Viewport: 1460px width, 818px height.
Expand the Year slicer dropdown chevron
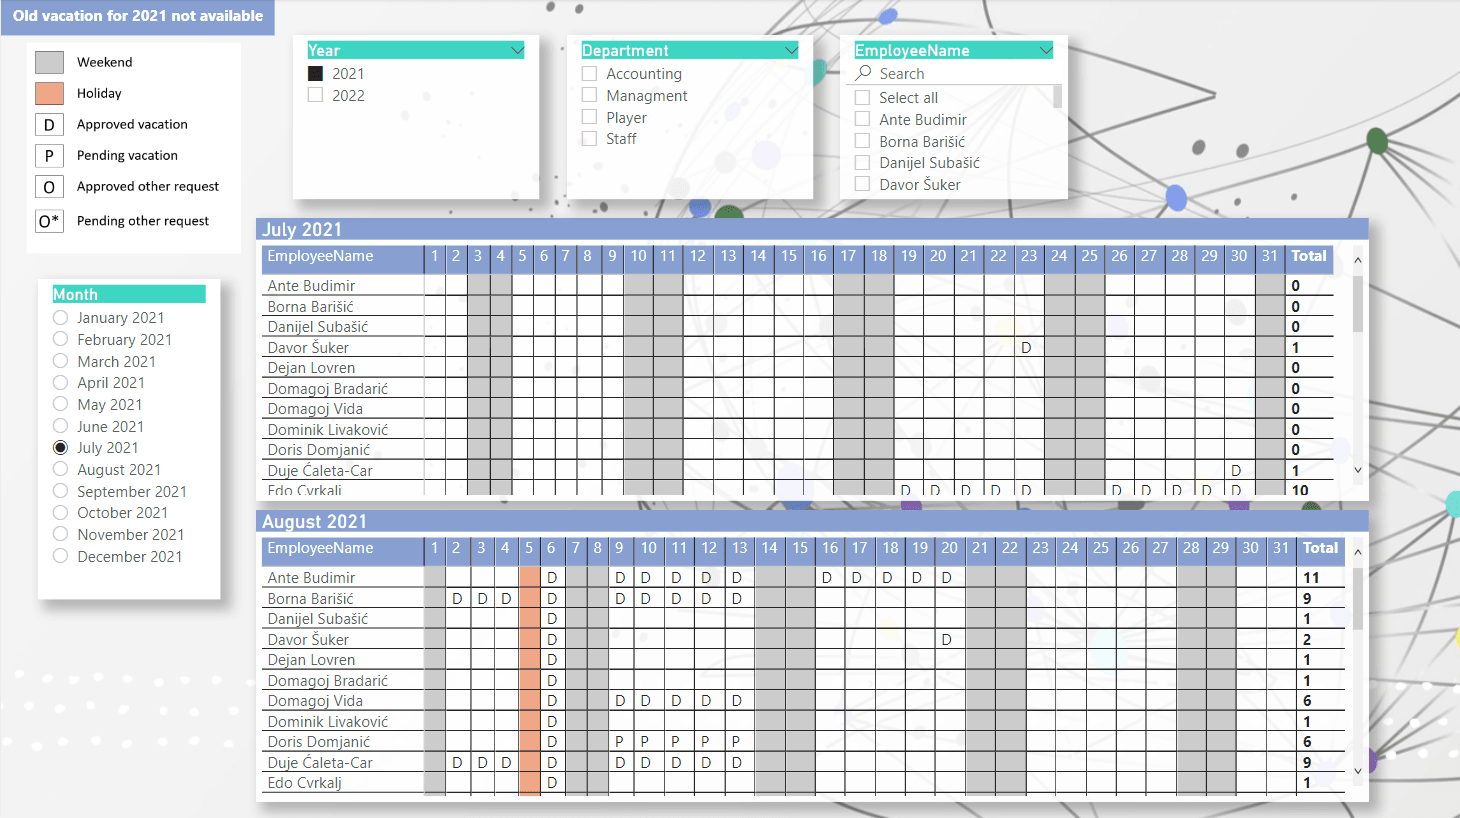pyautogui.click(x=517, y=50)
